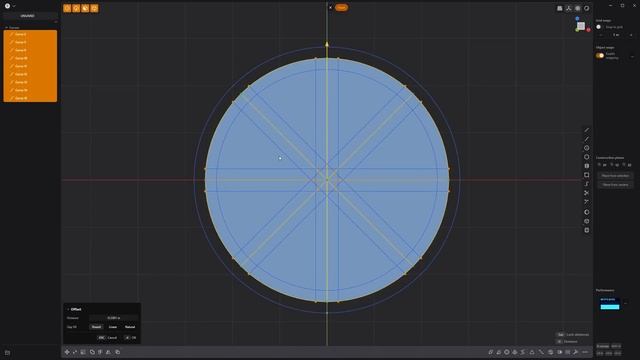Screen dimensions: 640x360
Task: Close the active command with top X
Action: click(x=330, y=7)
